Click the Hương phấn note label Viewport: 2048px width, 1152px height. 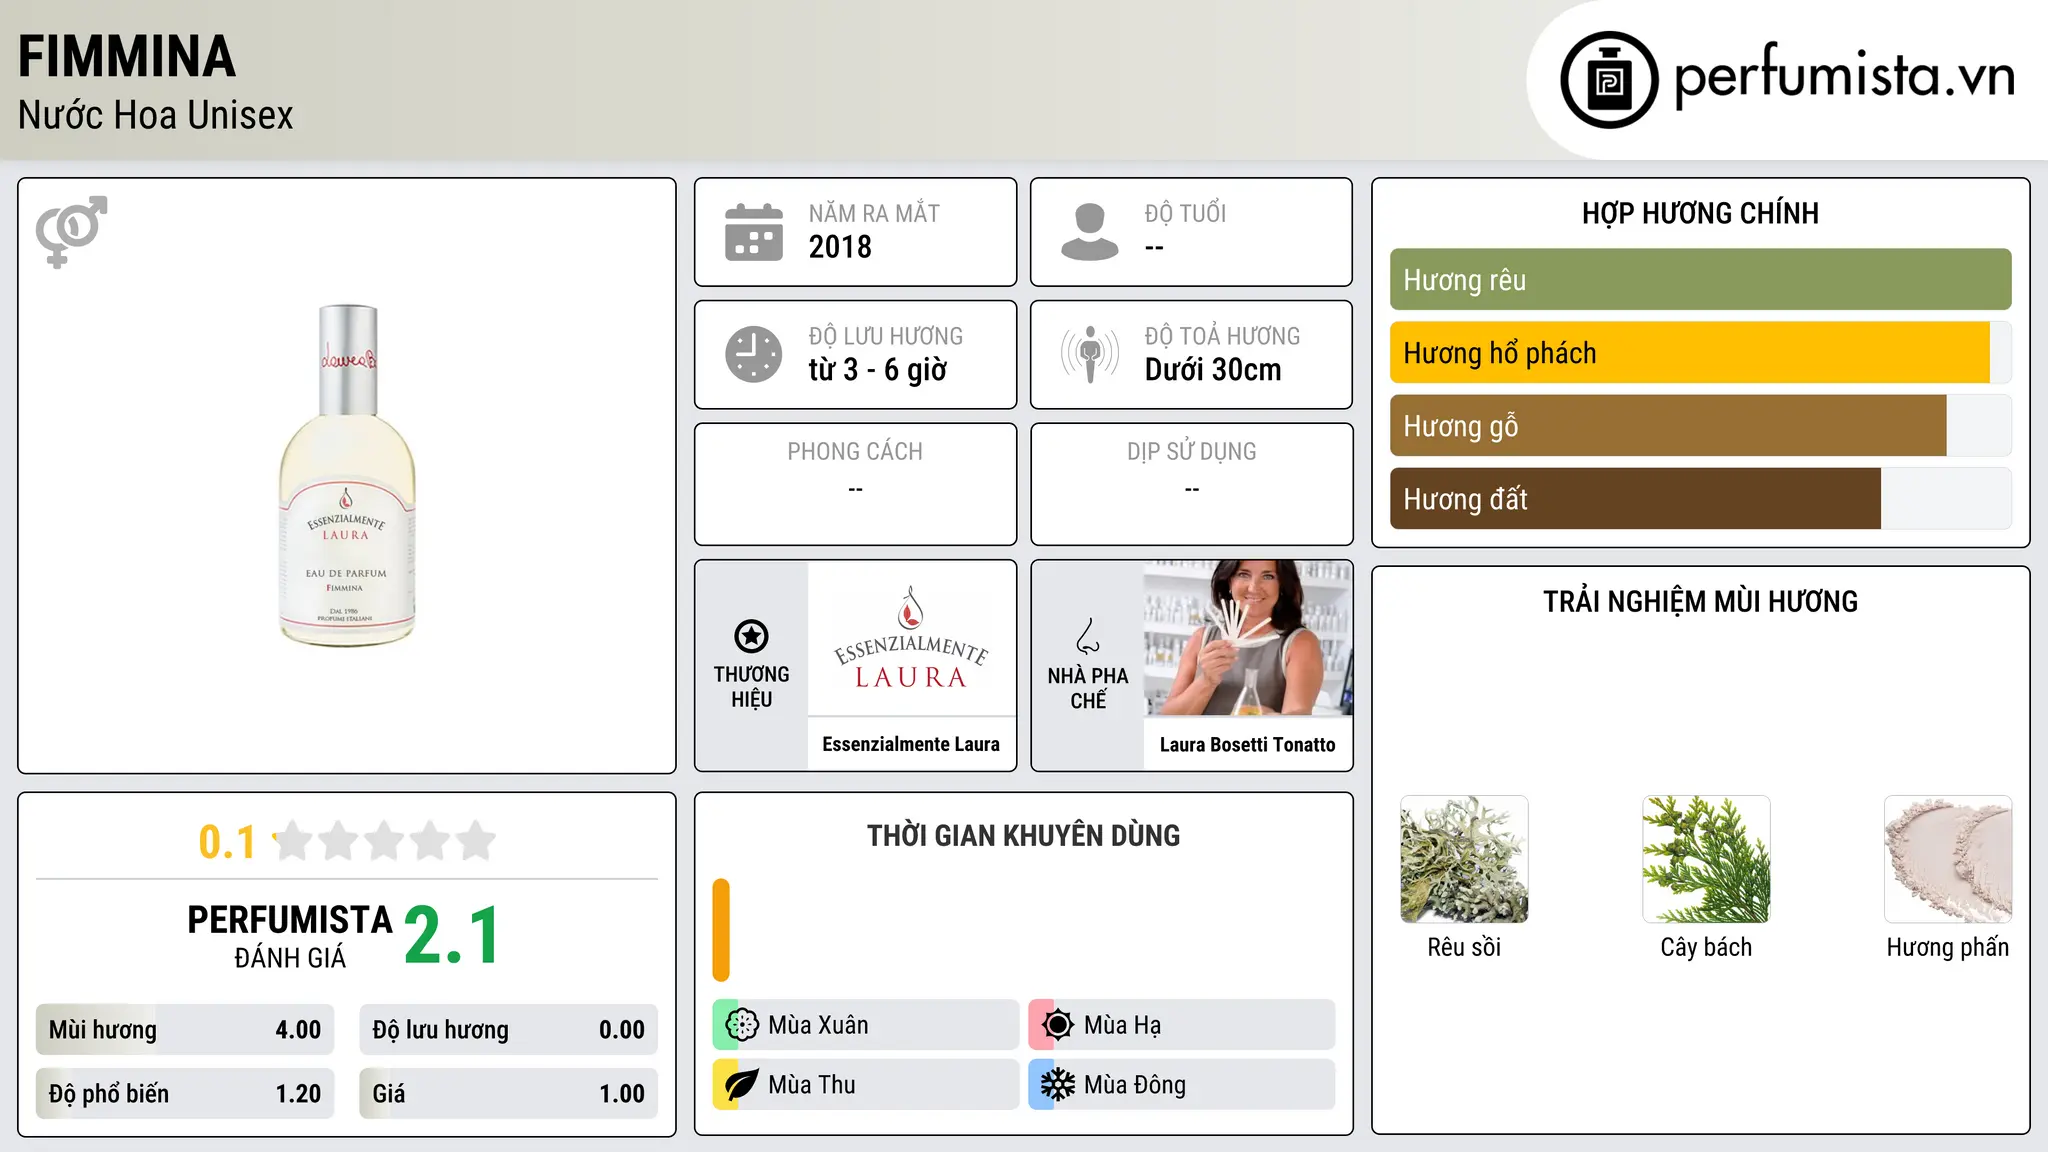(x=1948, y=947)
